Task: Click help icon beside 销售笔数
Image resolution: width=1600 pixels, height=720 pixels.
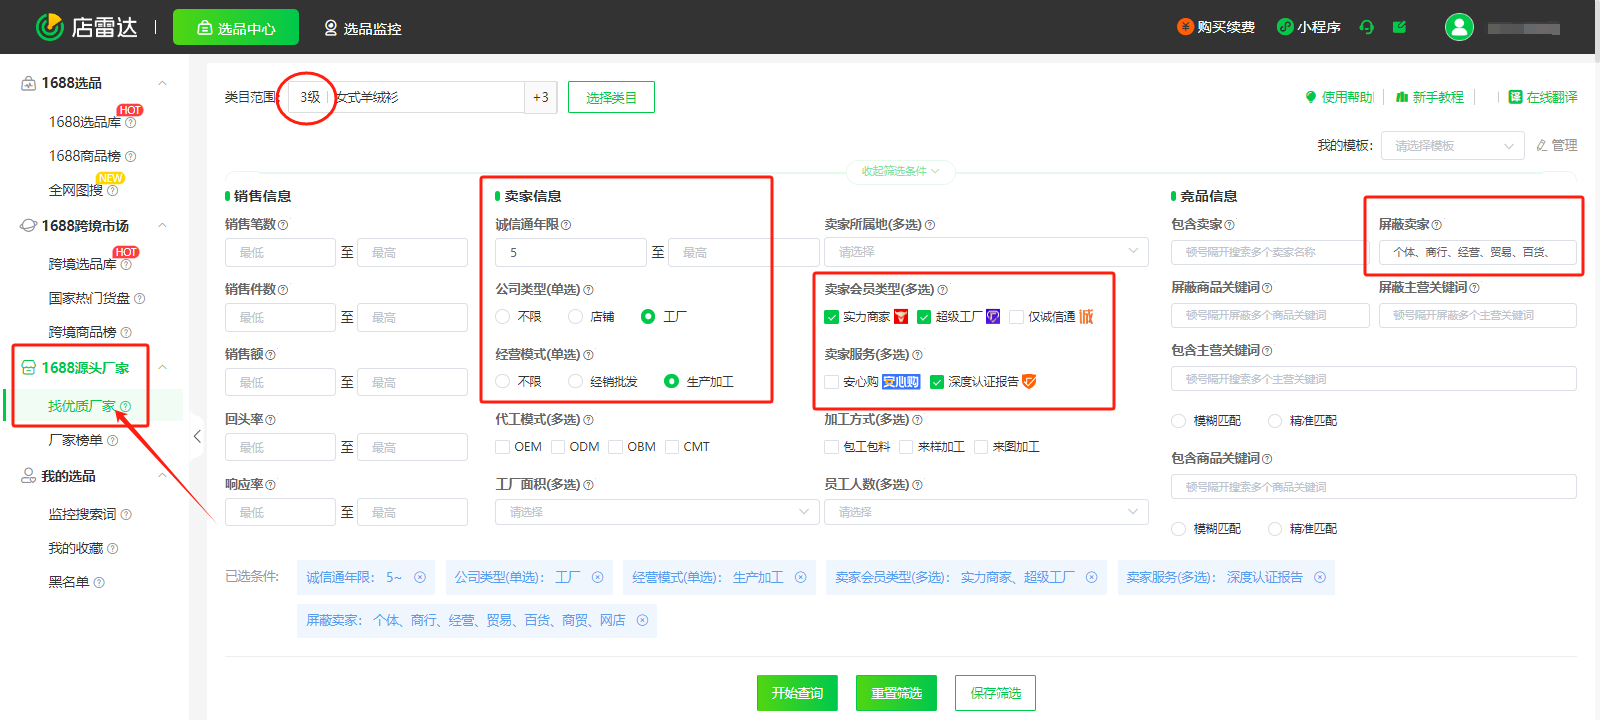Action: pos(283,225)
